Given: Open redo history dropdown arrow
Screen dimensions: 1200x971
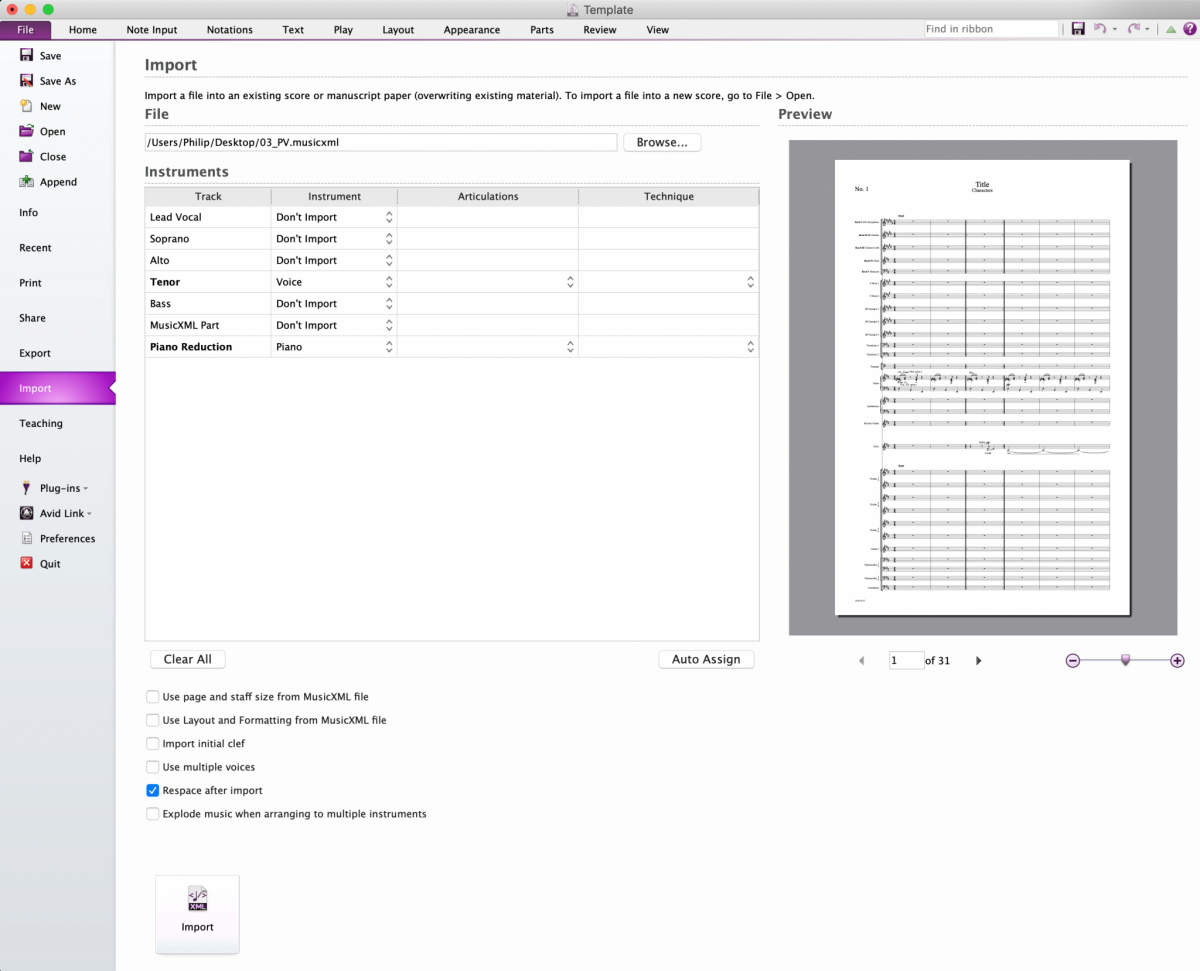Looking at the screenshot, I should (1148, 30).
